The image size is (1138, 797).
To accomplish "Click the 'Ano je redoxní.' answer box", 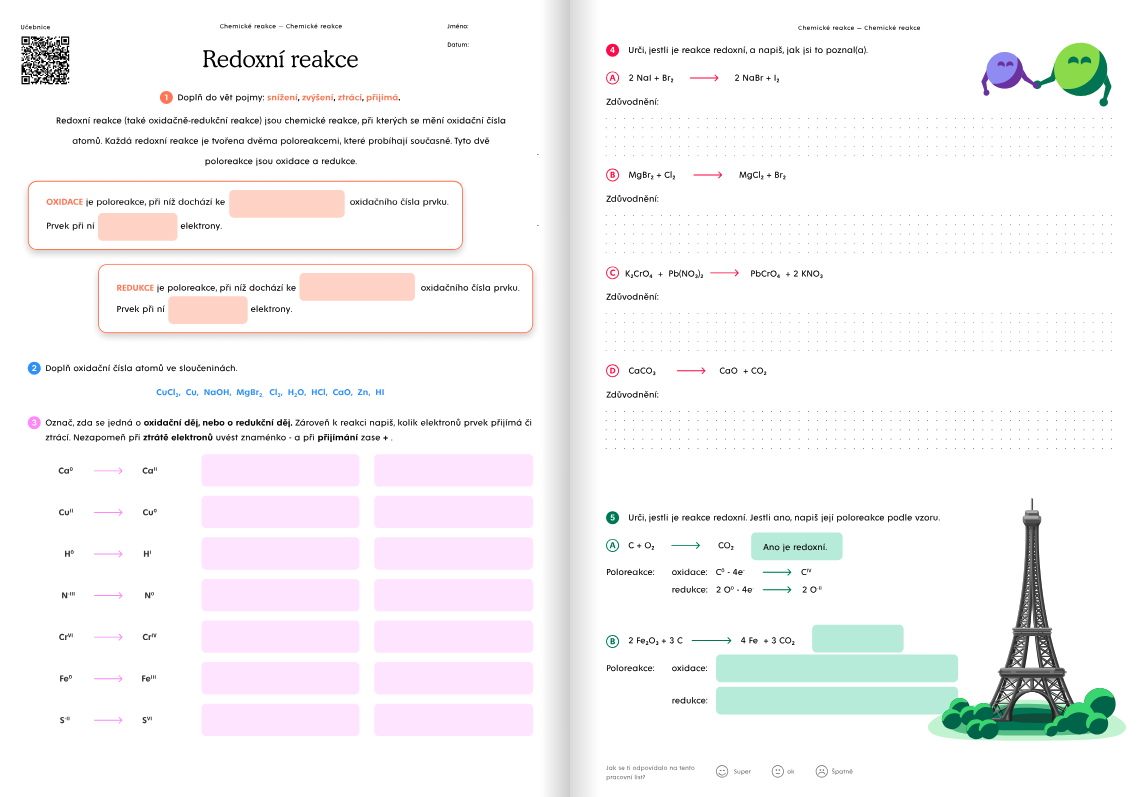I will tap(795, 547).
